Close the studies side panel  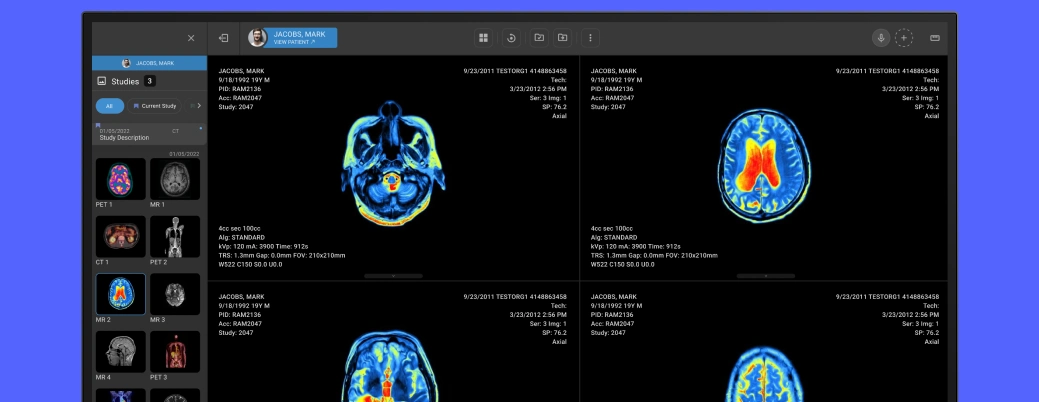coord(191,38)
